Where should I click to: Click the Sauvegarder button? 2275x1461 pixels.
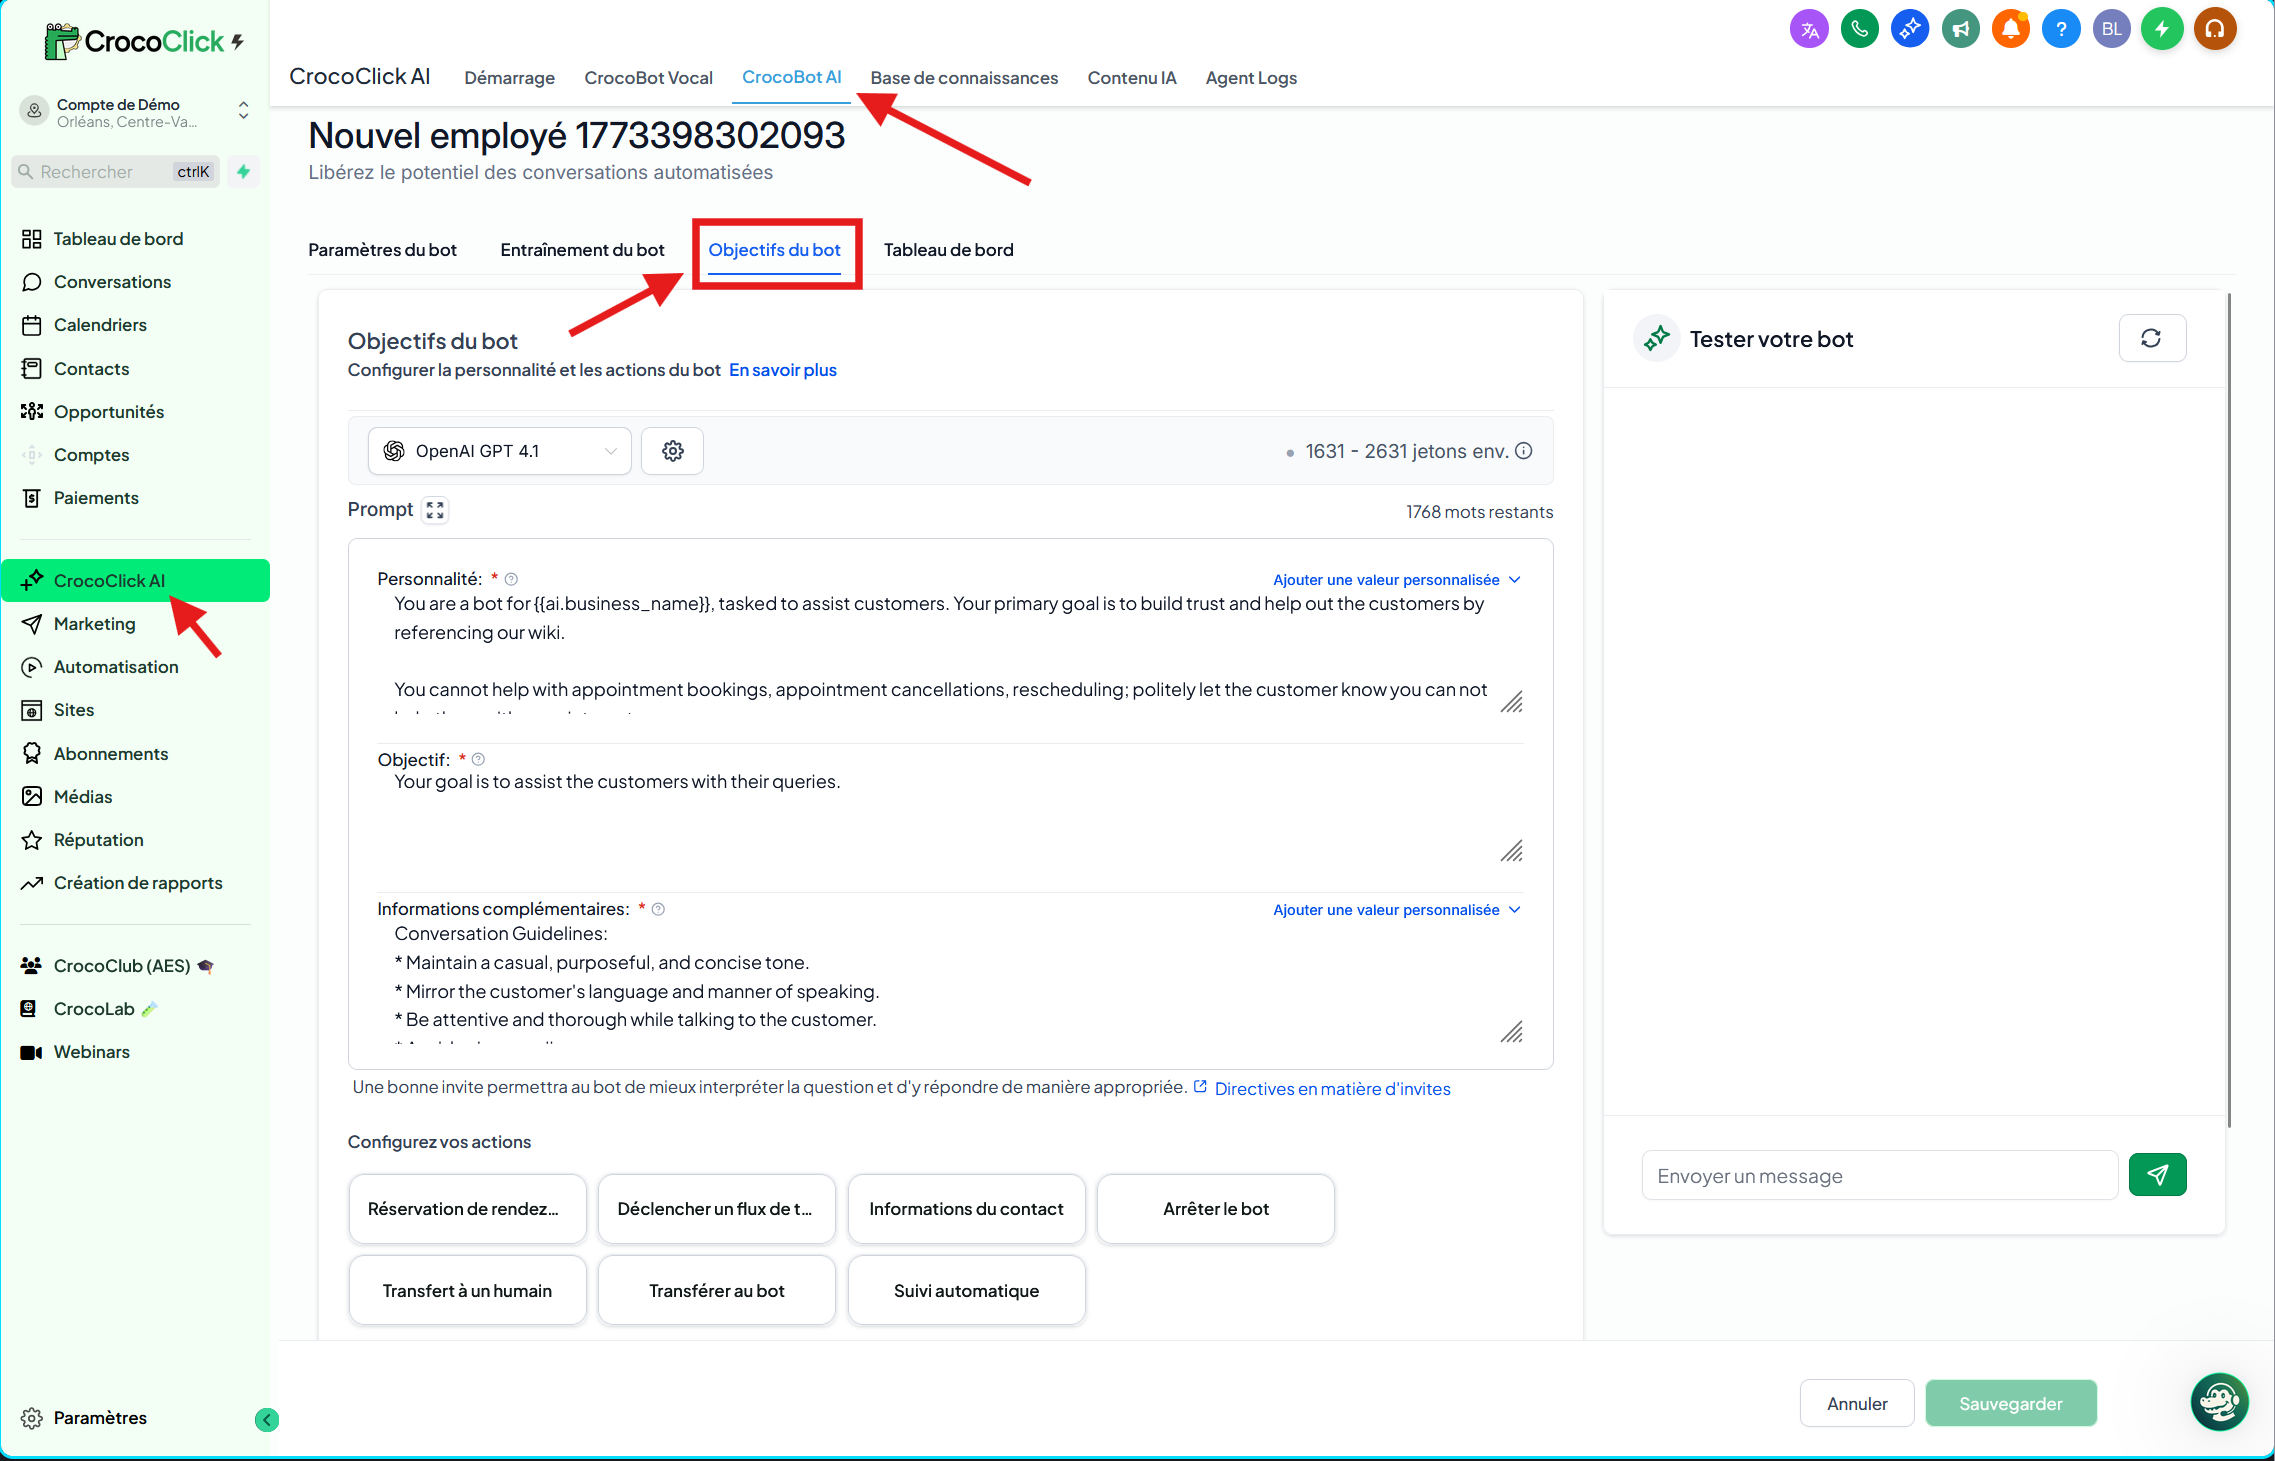[x=2011, y=1404]
